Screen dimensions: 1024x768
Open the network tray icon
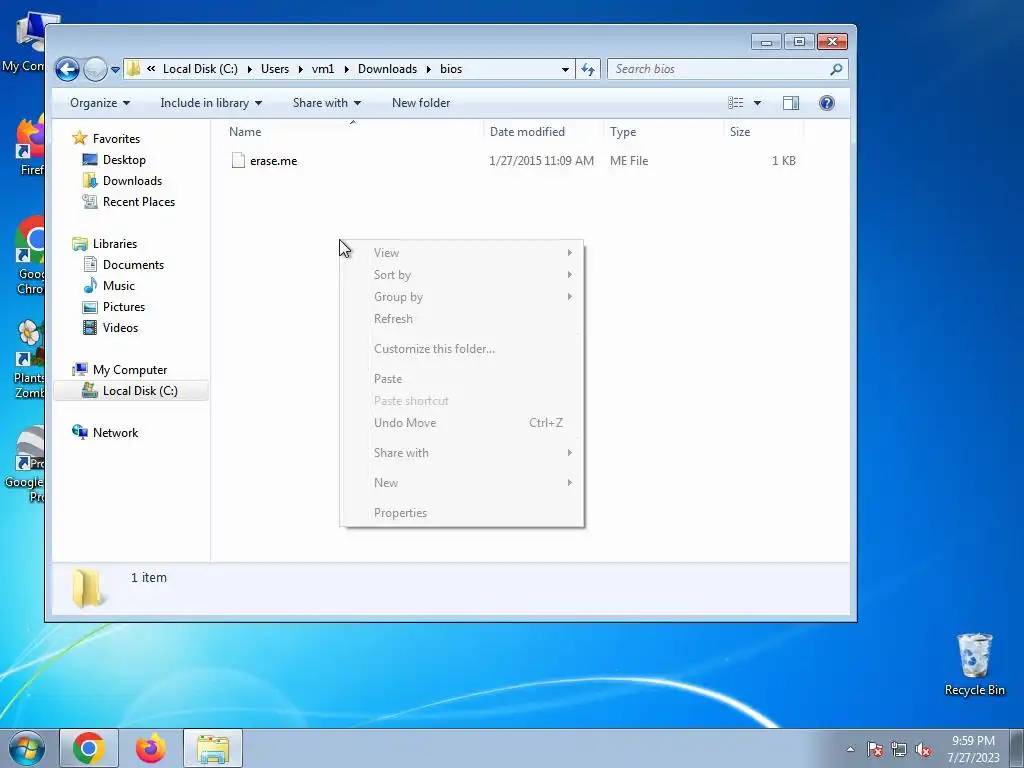click(899, 750)
